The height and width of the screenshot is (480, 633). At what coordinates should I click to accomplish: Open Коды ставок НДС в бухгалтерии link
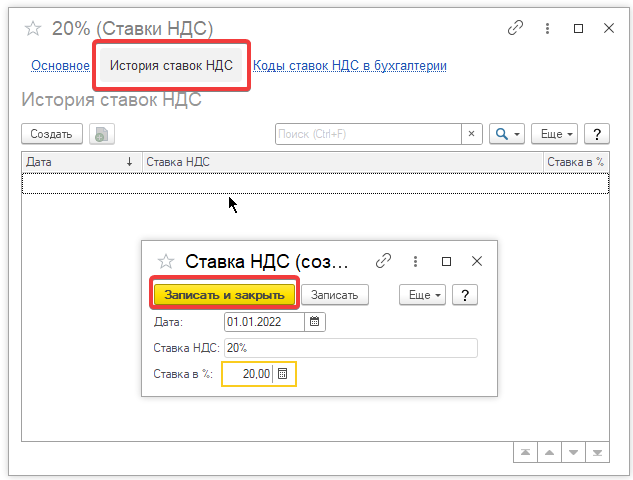350,65
